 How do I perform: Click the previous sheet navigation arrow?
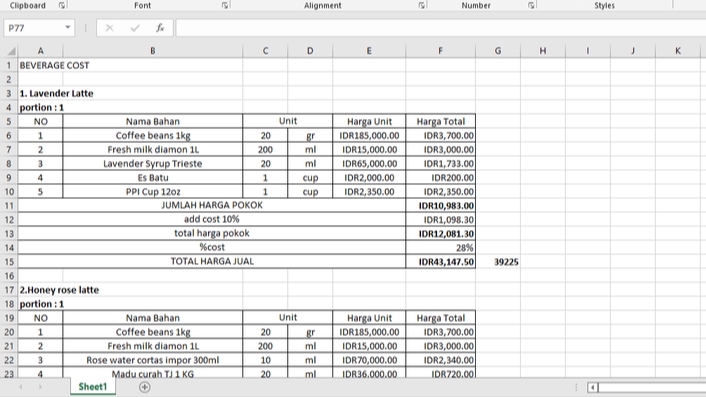tap(21, 387)
